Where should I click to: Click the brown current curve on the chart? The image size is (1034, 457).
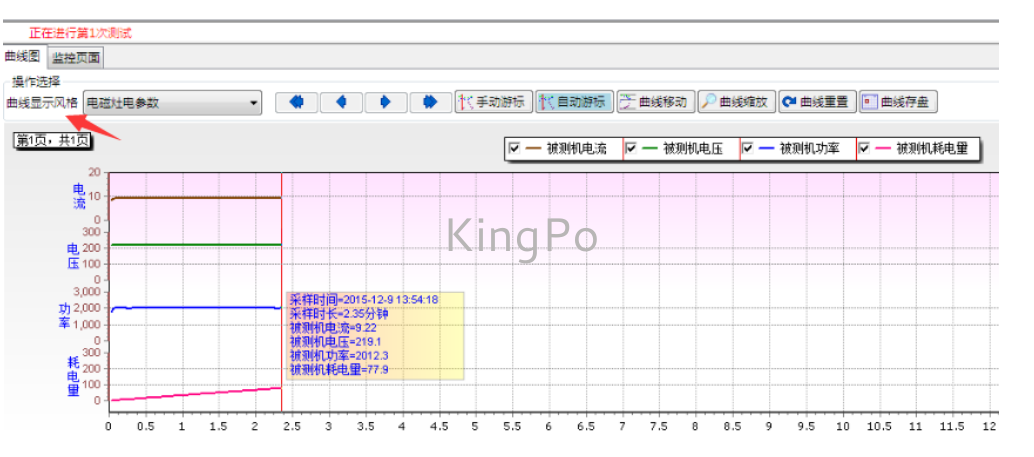(x=198, y=197)
